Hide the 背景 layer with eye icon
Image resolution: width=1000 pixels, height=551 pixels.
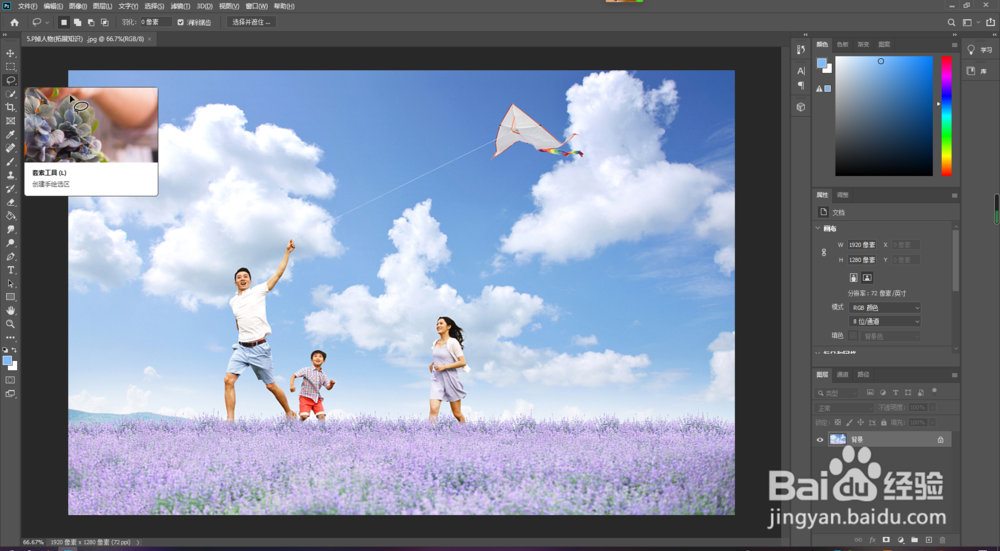(820, 439)
